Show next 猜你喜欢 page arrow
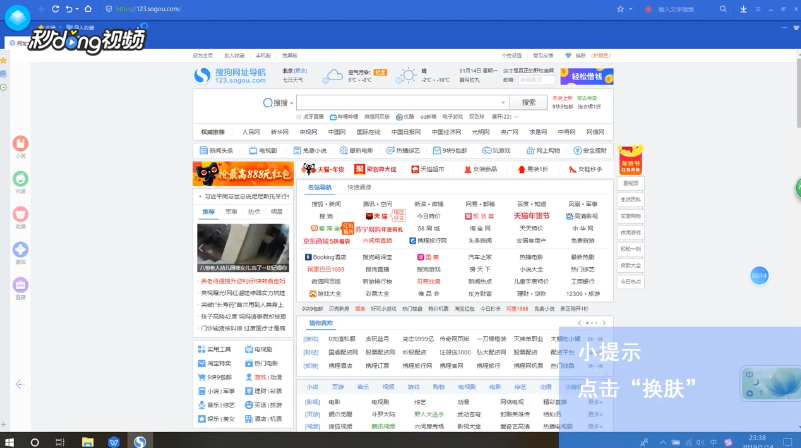 (604, 323)
